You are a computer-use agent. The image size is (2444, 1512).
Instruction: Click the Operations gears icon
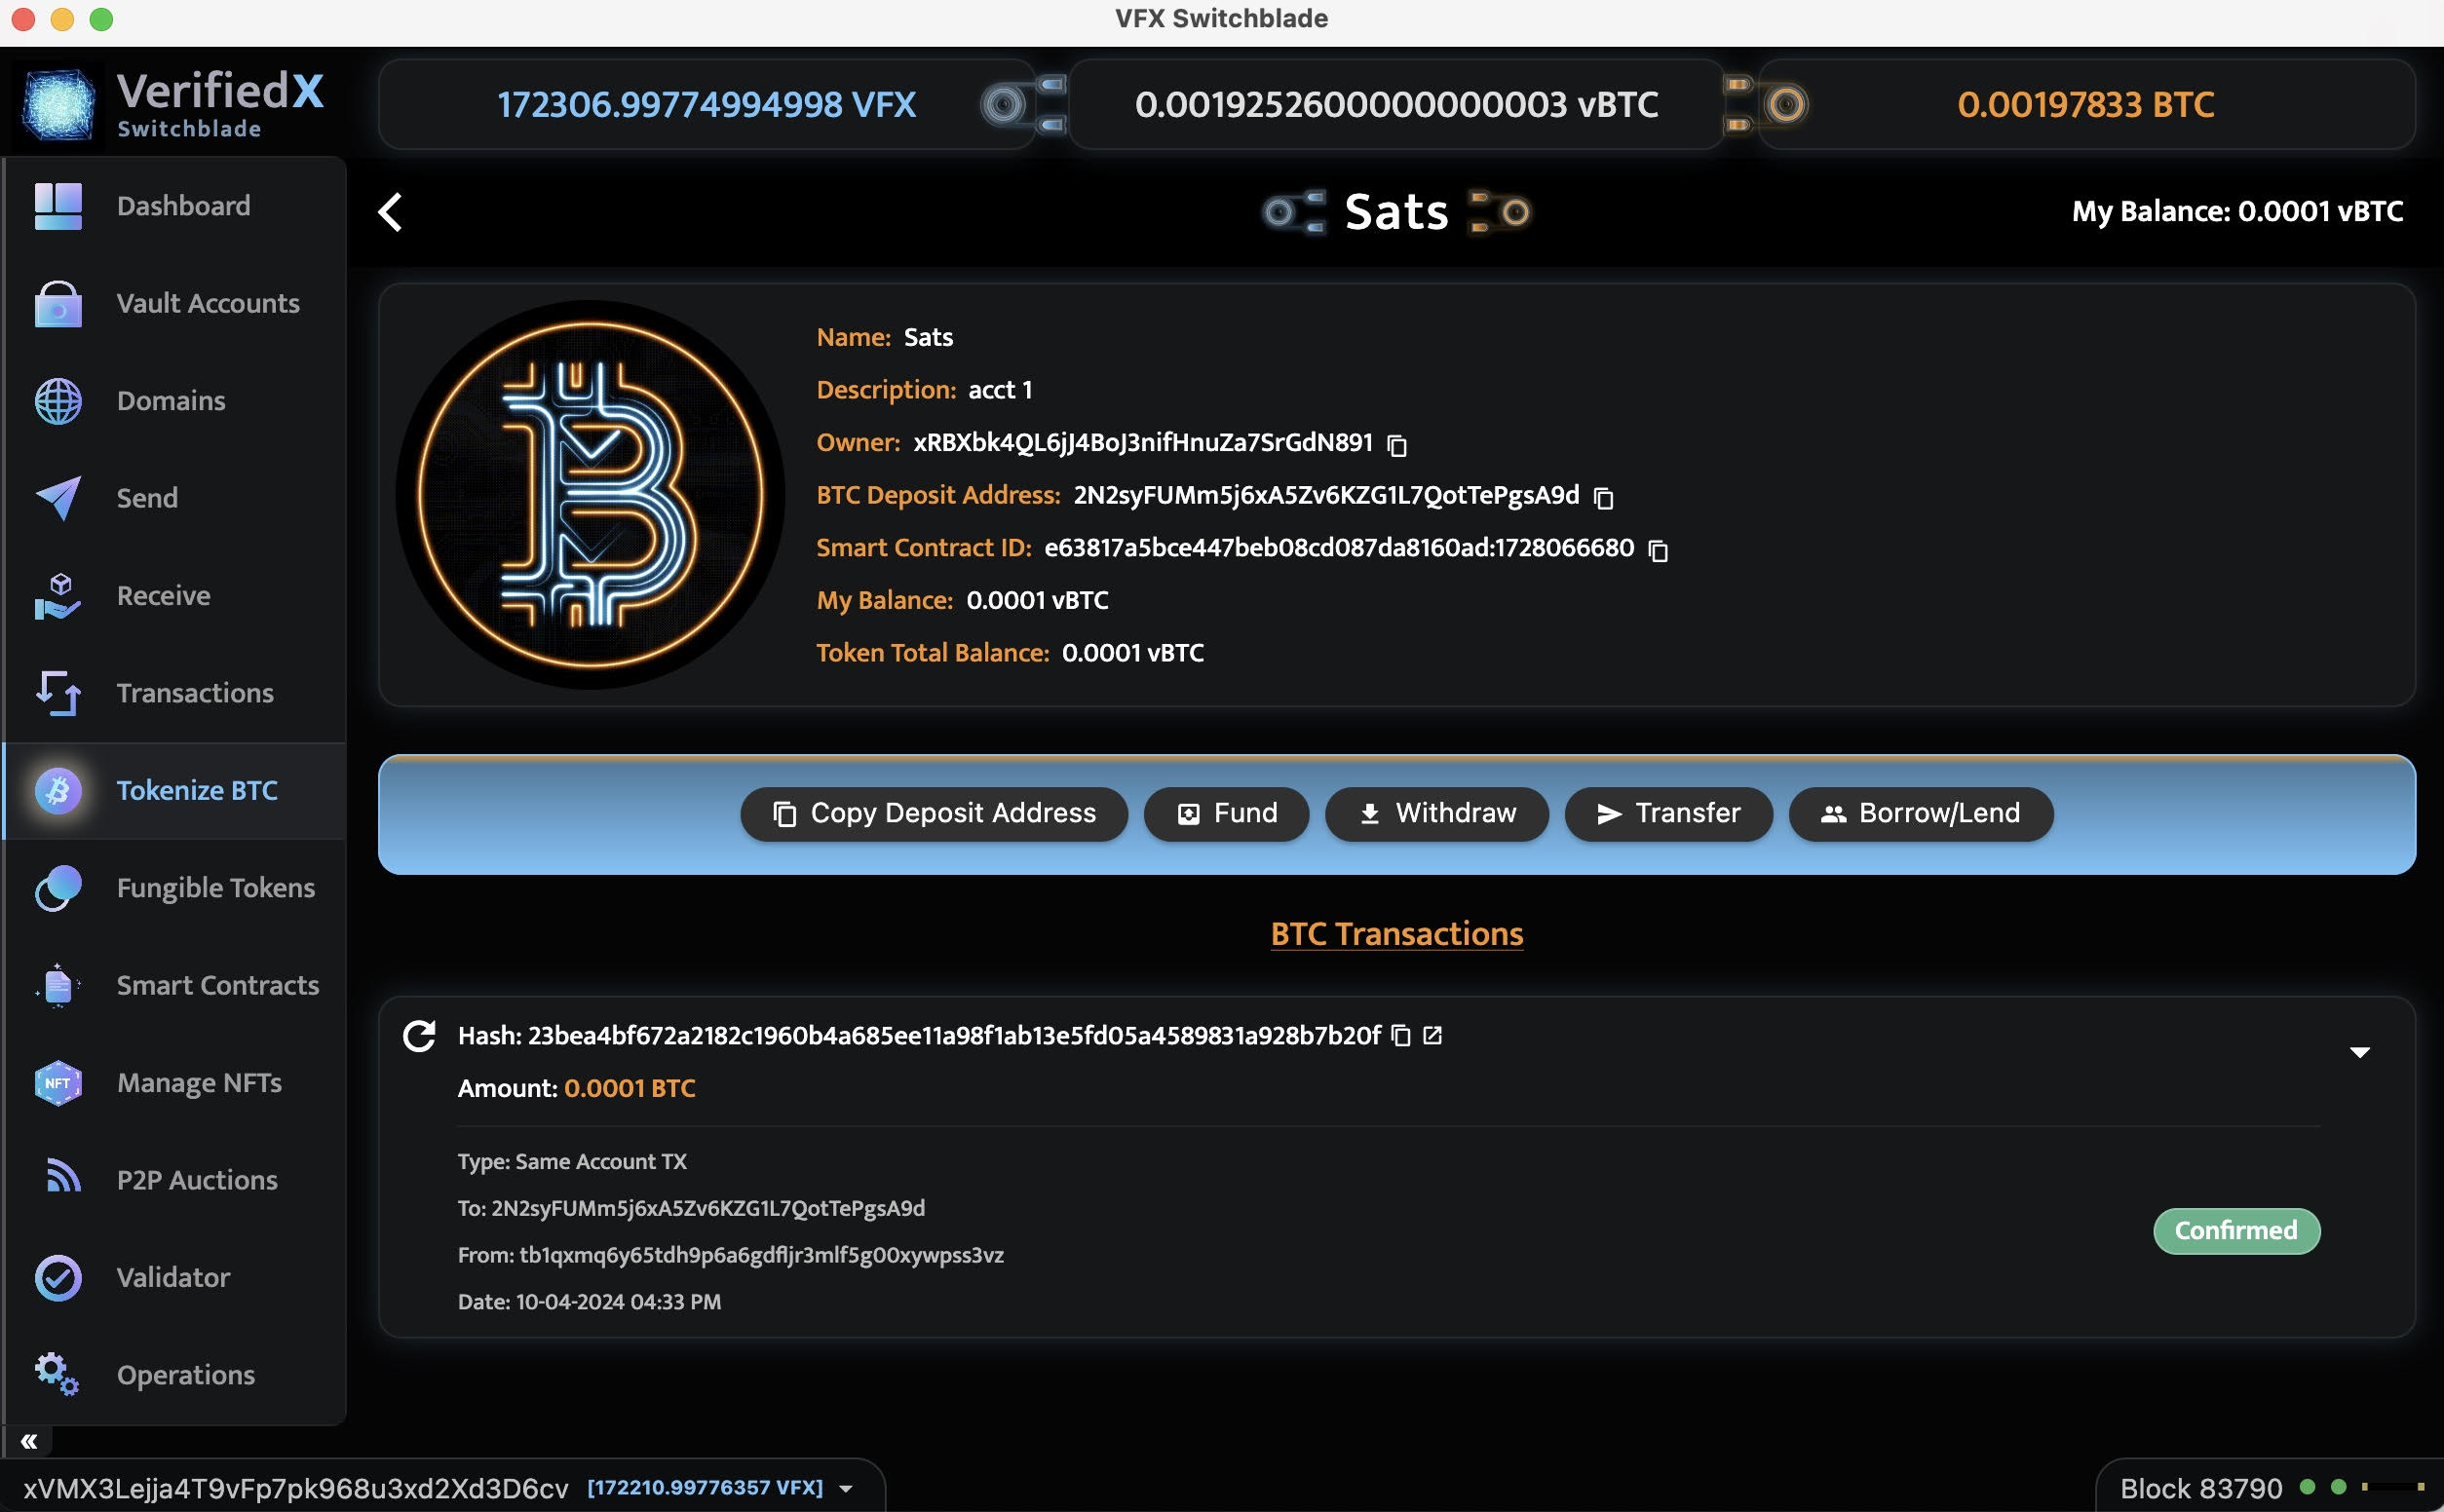pos(58,1375)
